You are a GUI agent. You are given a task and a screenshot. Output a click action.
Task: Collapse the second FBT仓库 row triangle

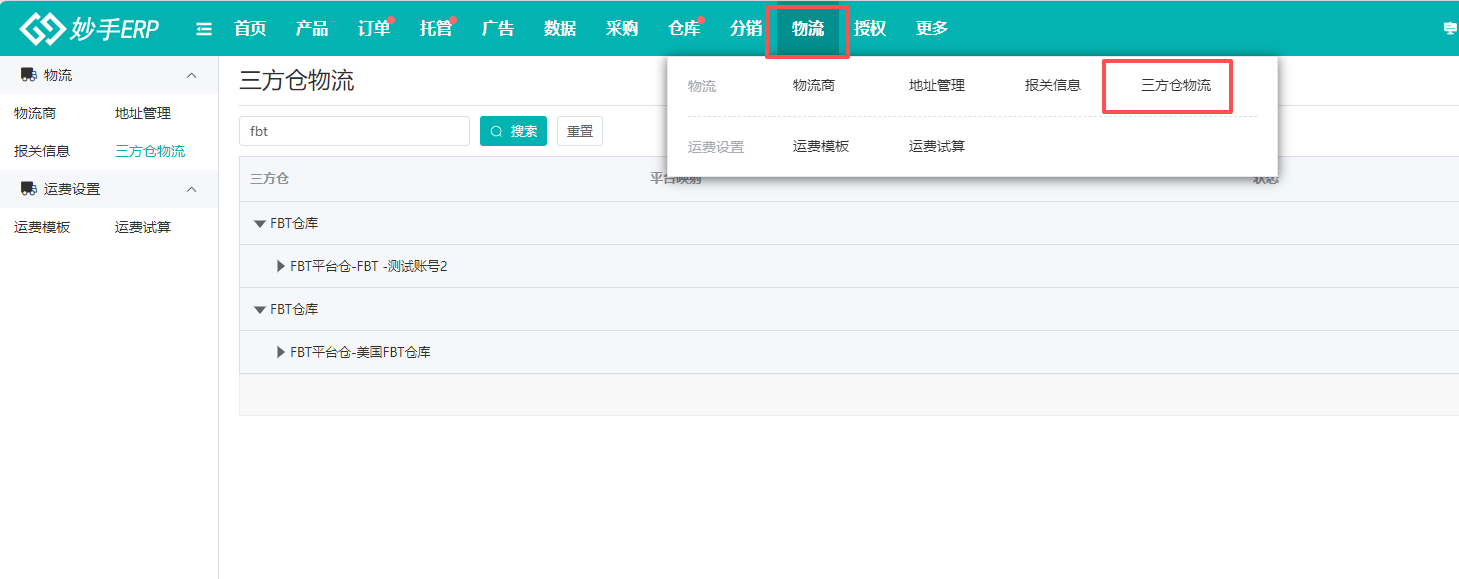point(260,310)
